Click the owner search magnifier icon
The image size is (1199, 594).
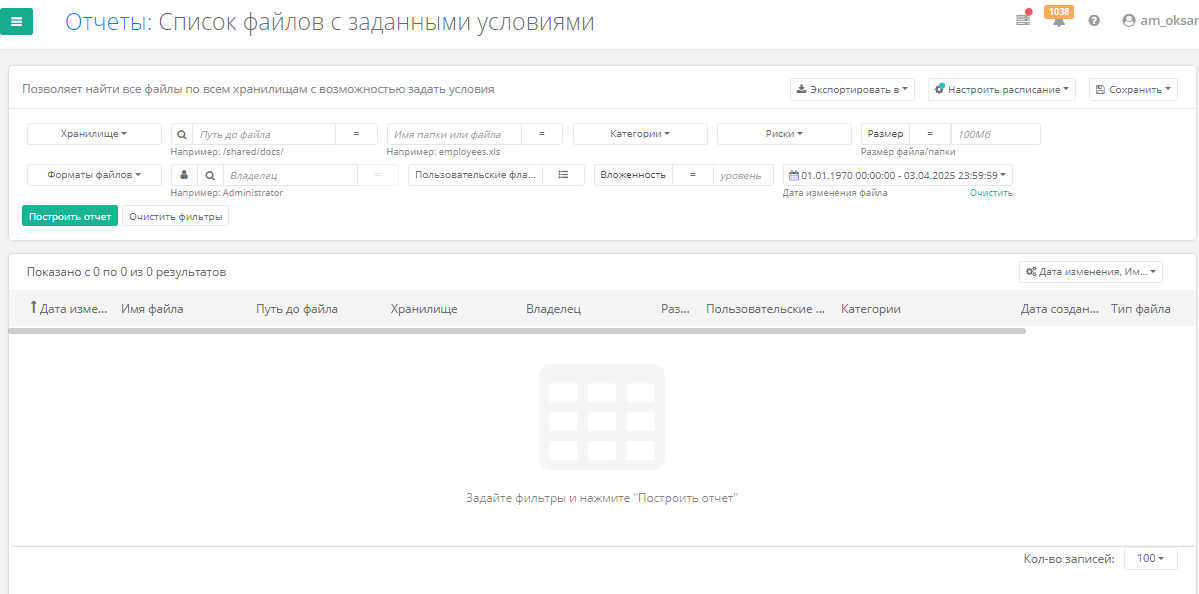click(210, 175)
